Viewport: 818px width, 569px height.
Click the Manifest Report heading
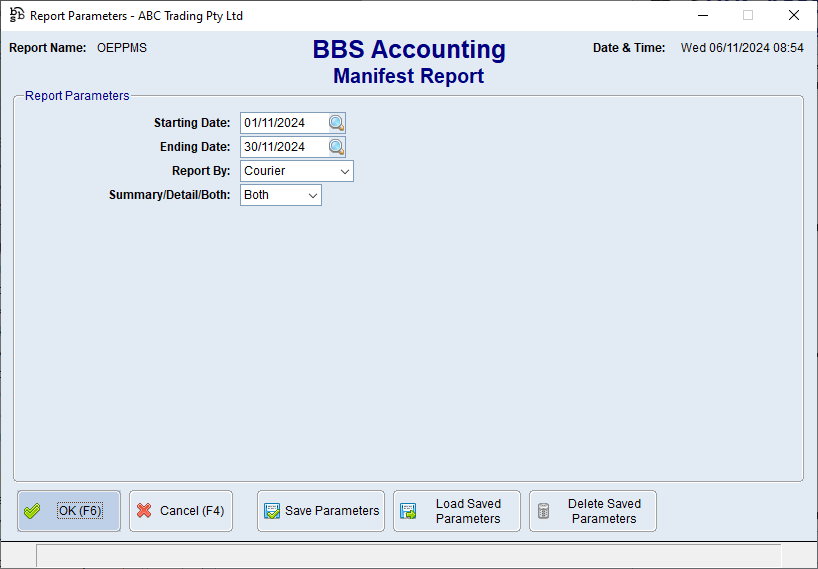(408, 76)
